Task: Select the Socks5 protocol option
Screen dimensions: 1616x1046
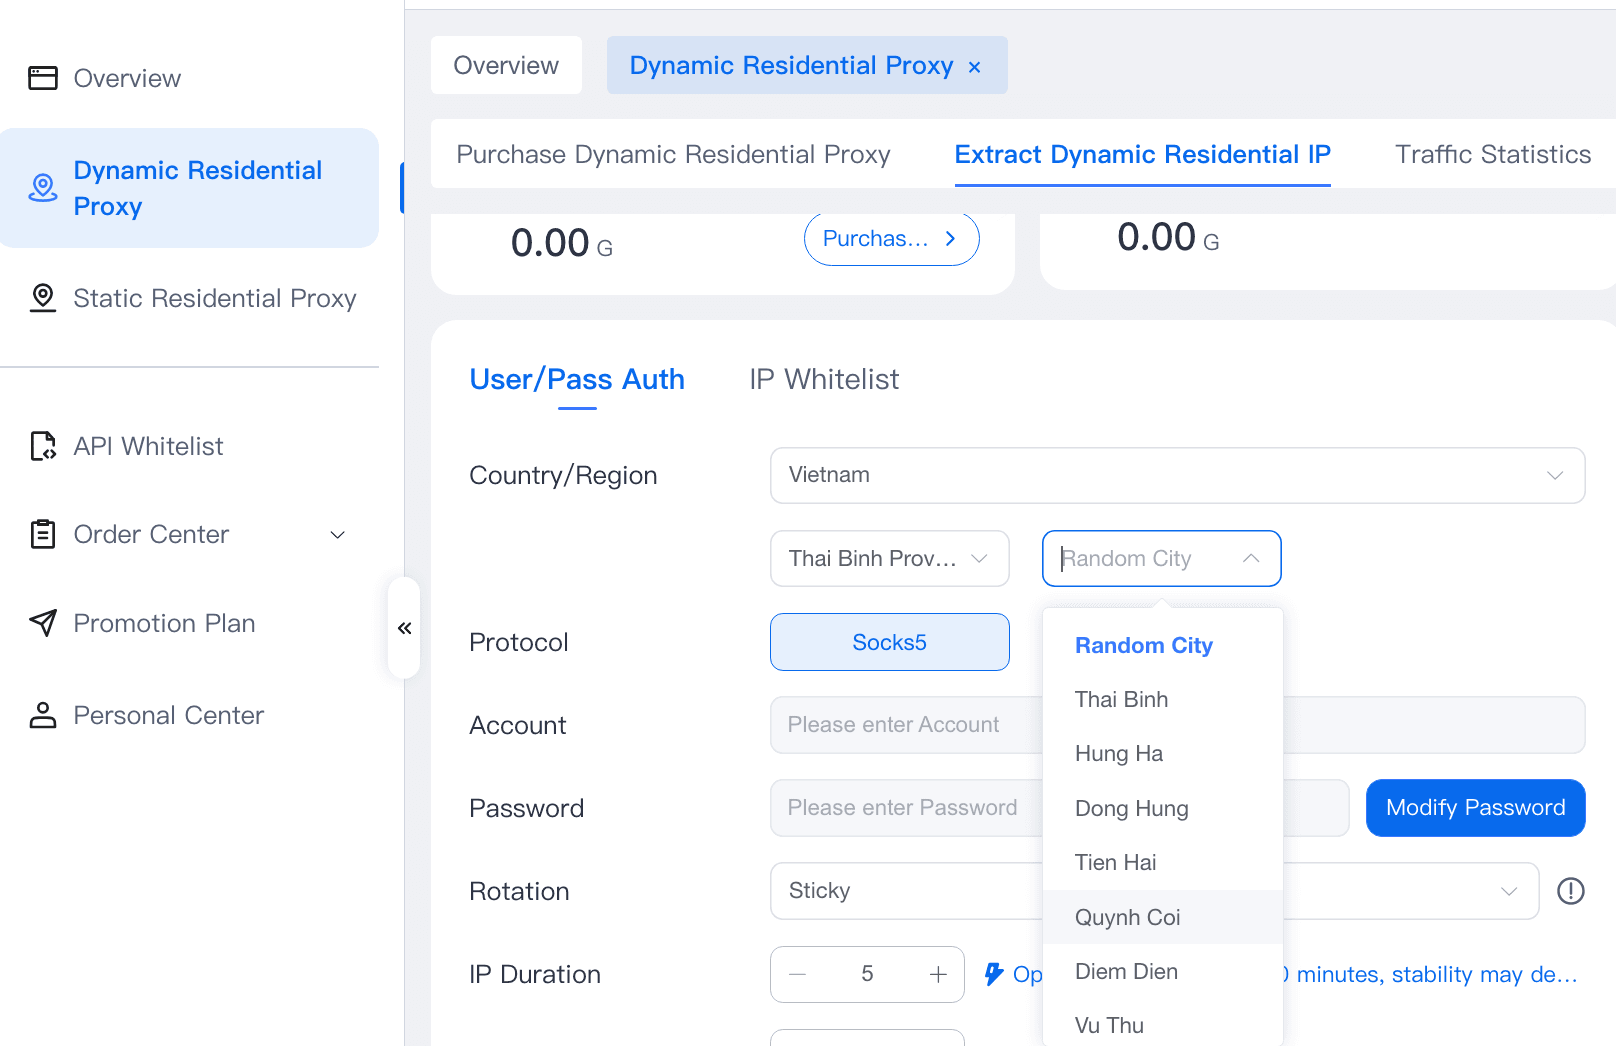Action: pyautogui.click(x=889, y=642)
